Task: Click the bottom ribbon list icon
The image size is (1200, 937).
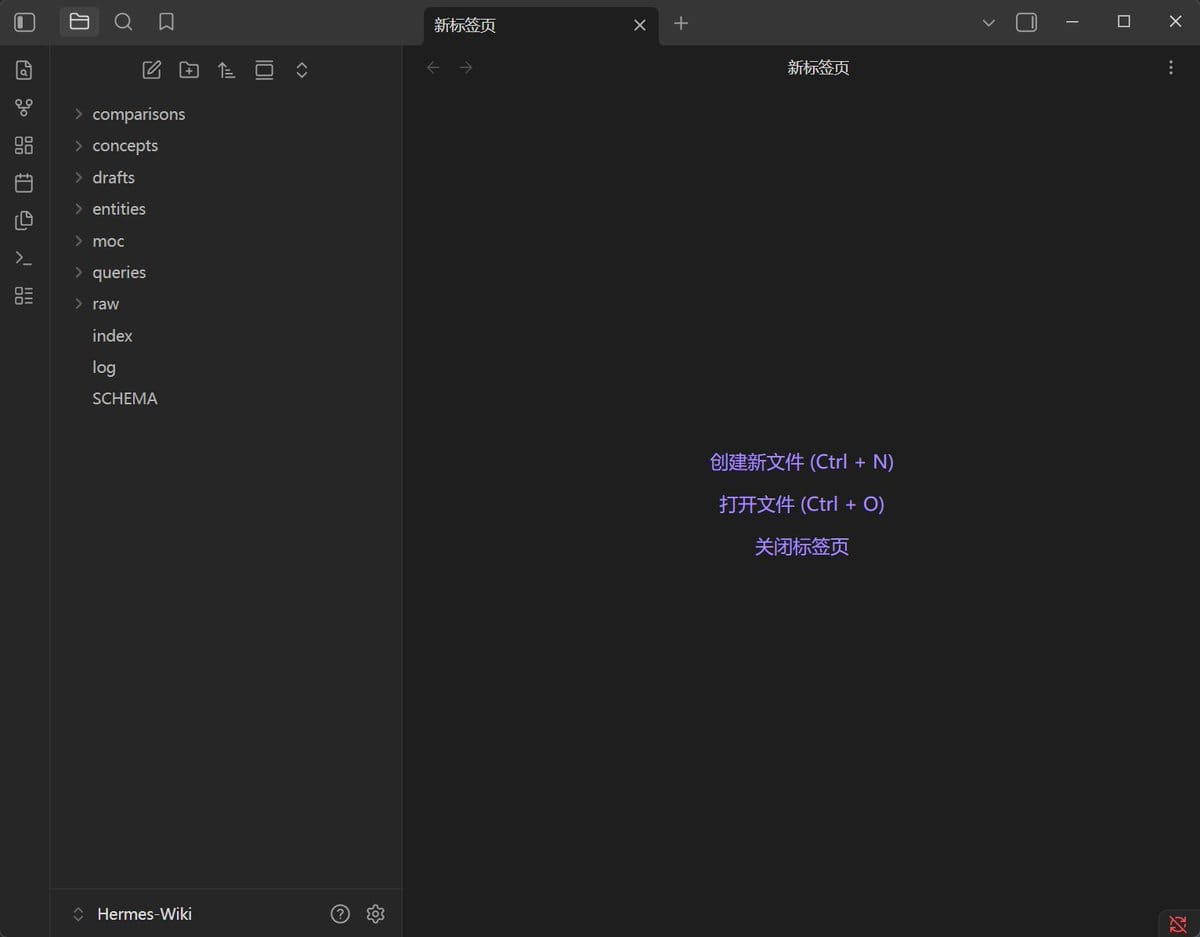Action: (24, 296)
